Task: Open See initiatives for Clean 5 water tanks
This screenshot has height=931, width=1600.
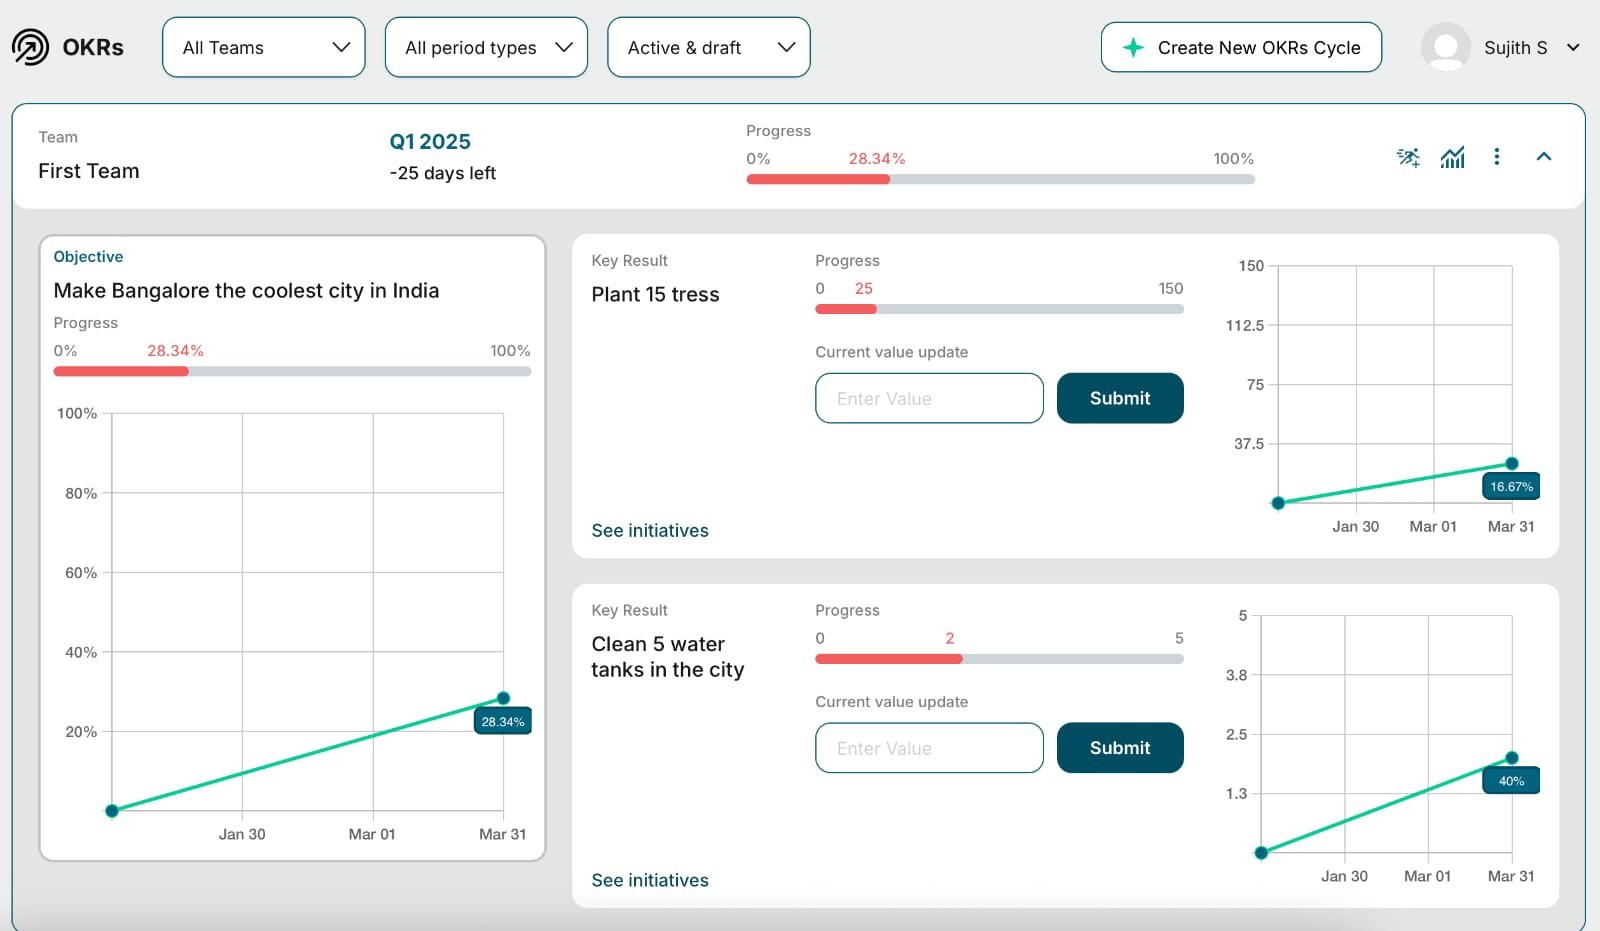Action: (x=649, y=880)
